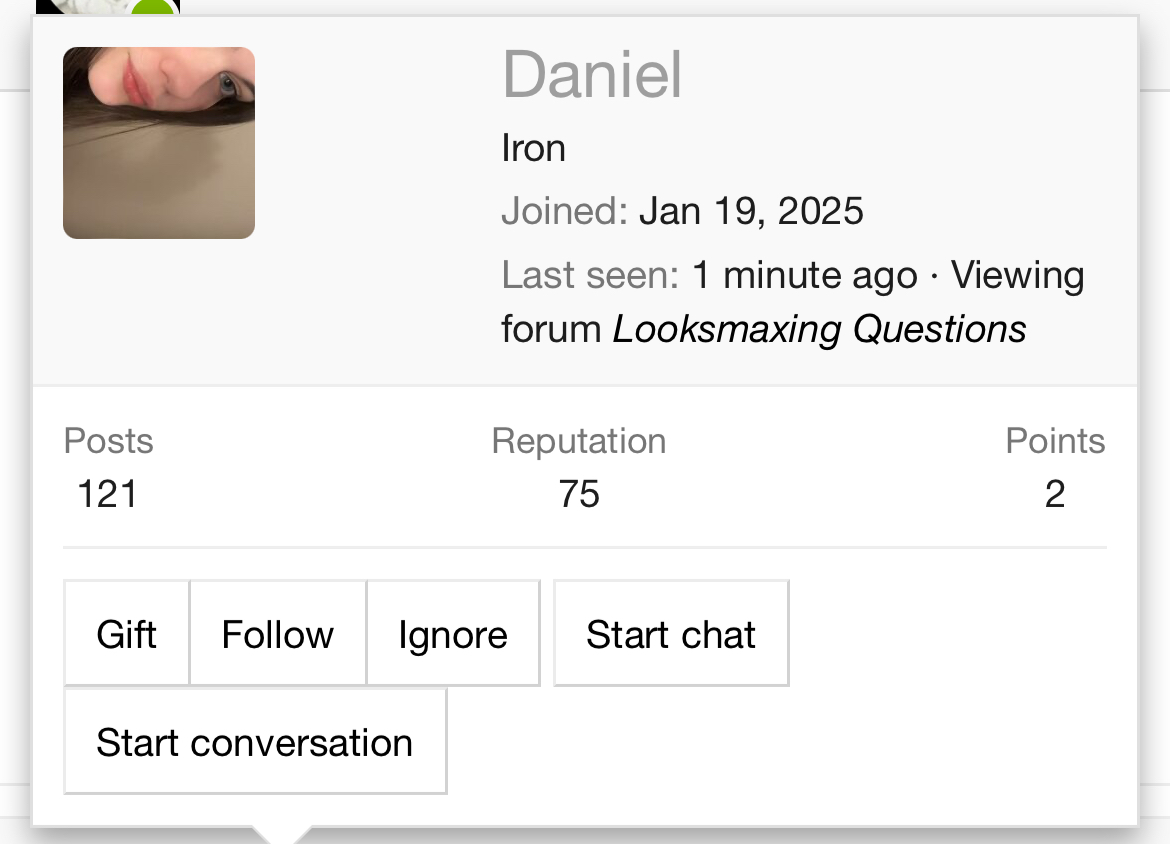
Task: Start conversation with Daniel
Action: click(255, 742)
